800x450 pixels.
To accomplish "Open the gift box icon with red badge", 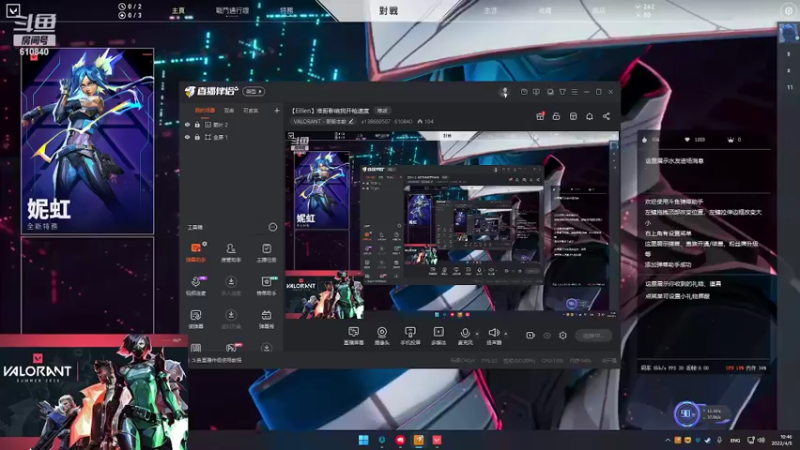I will (540, 116).
